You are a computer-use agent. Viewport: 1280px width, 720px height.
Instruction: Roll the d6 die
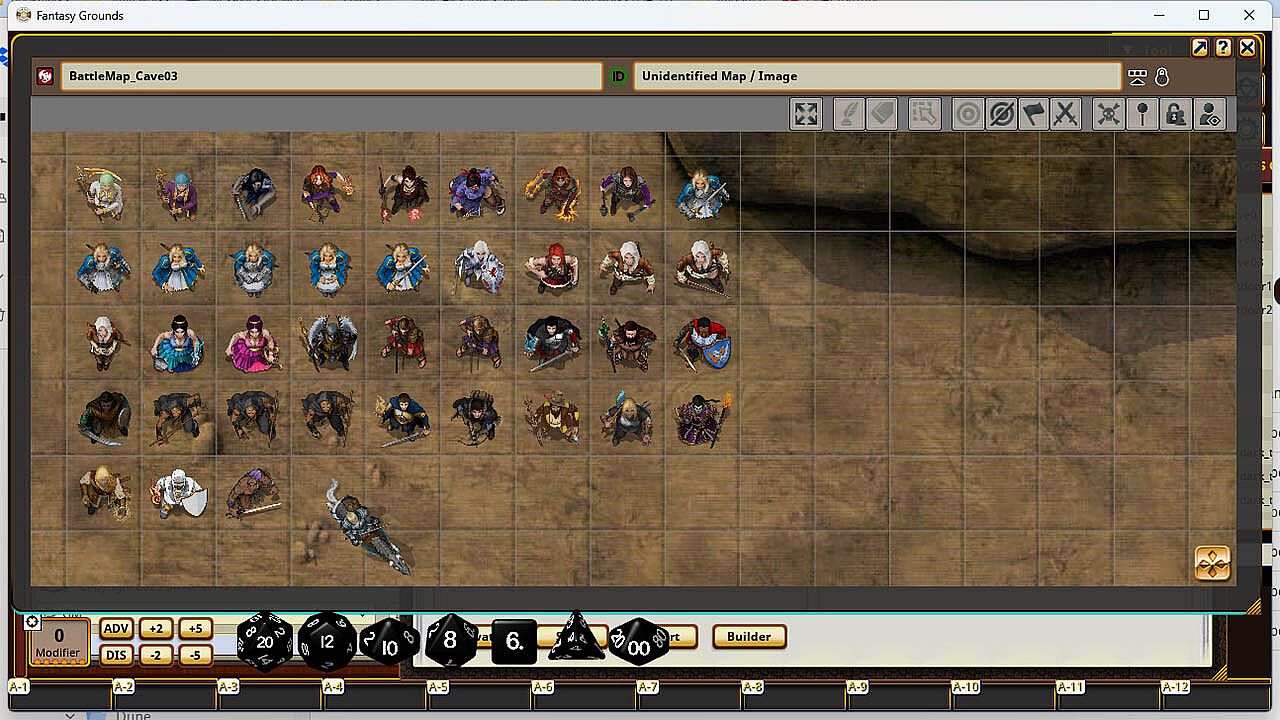(x=514, y=642)
